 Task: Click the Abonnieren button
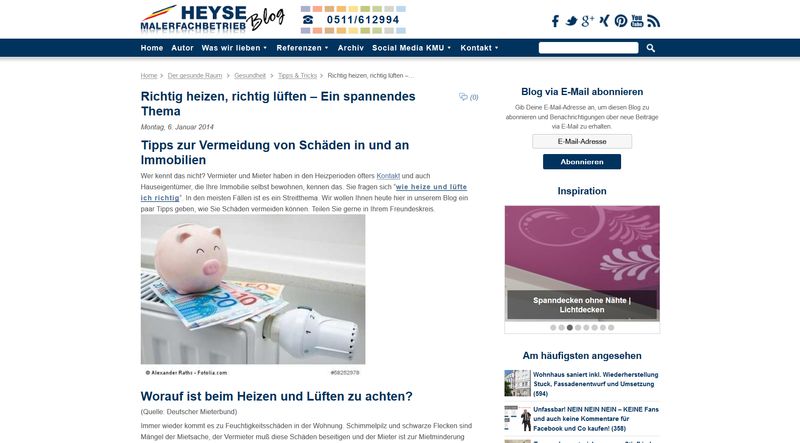point(582,162)
